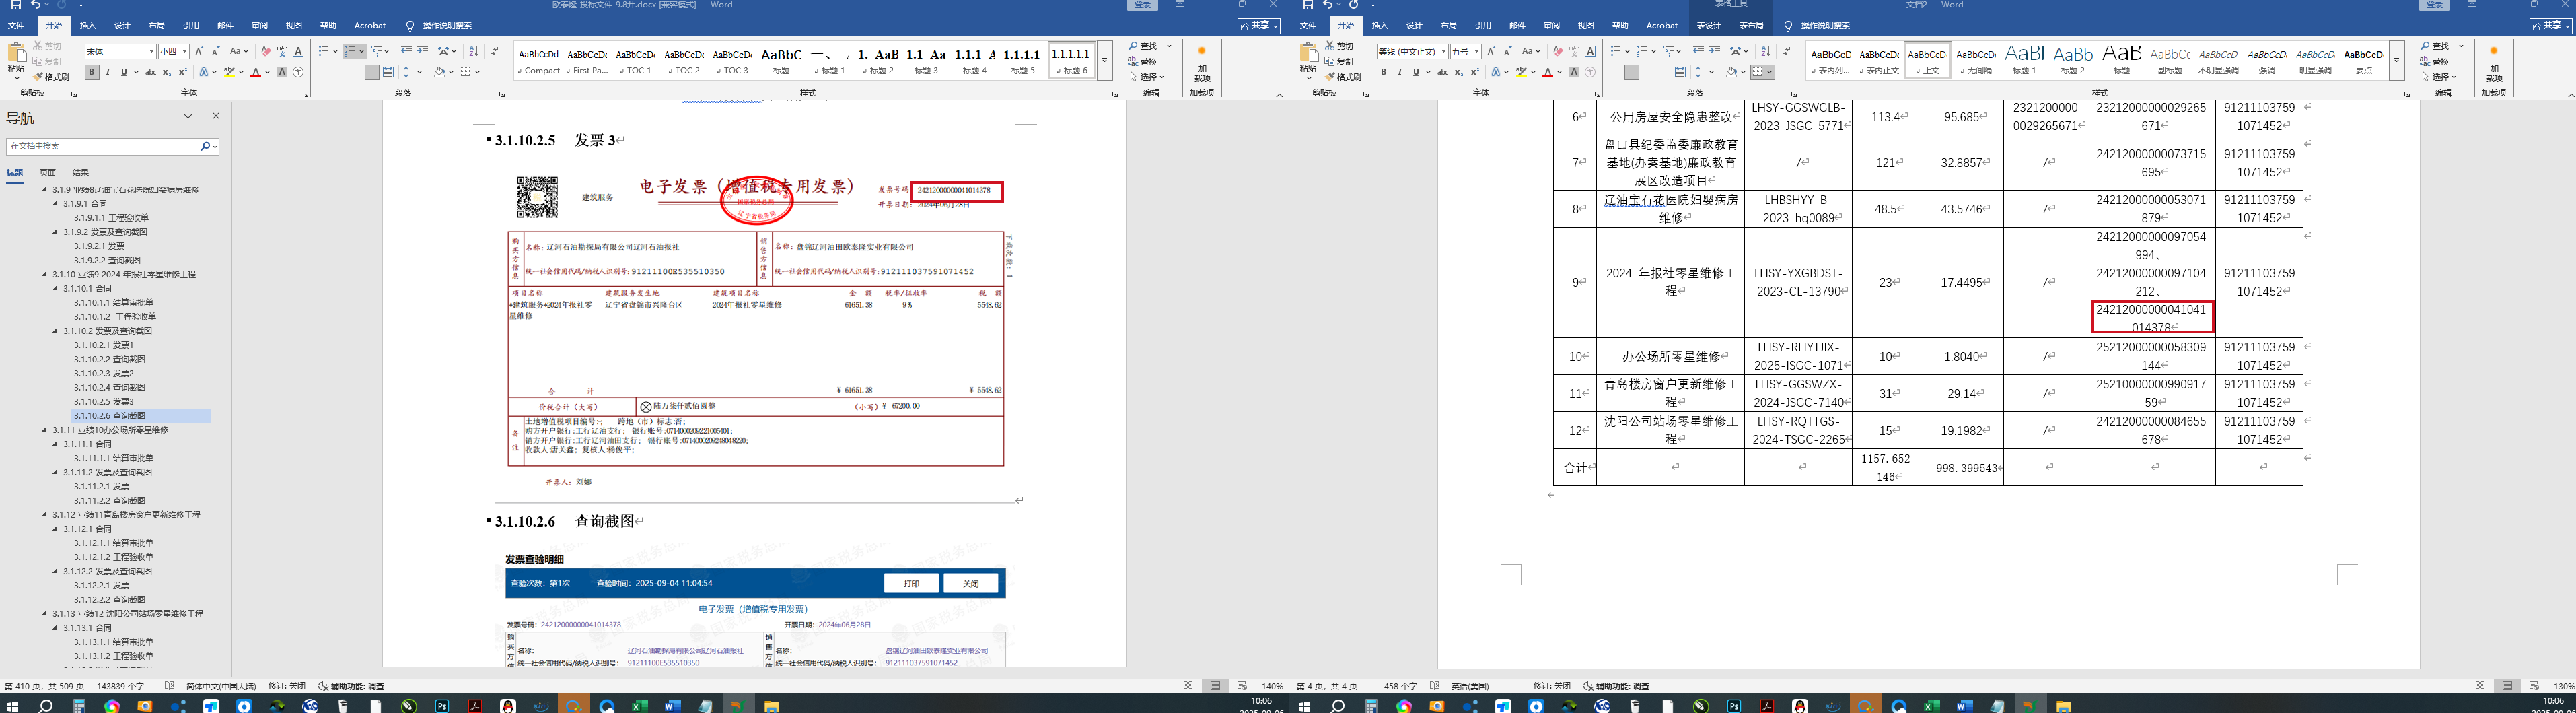Click the 共享 button in the left Word window
The height and width of the screenshot is (713, 2576).
tap(1258, 25)
